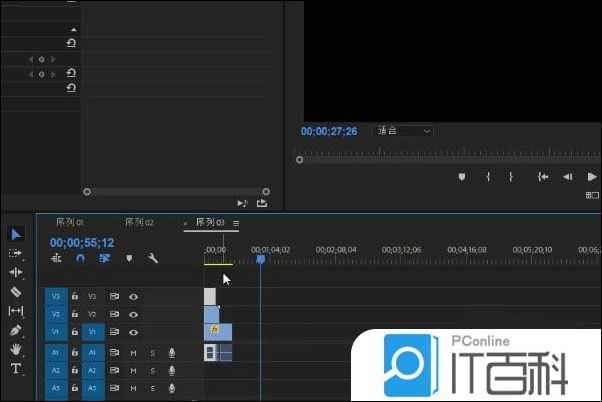Mute audio track A1
Screen dimensions: 602x402
click(x=133, y=352)
